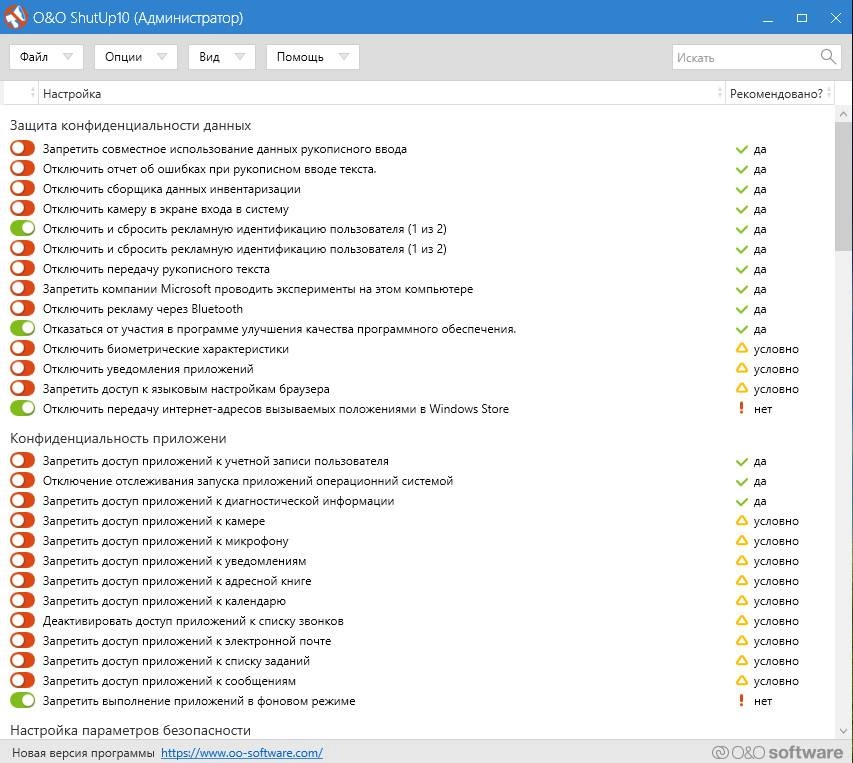This screenshot has height=763, width=853.
Task: Click warning triangle for 'Отключить уведомления приложений'
Action: coord(741,369)
